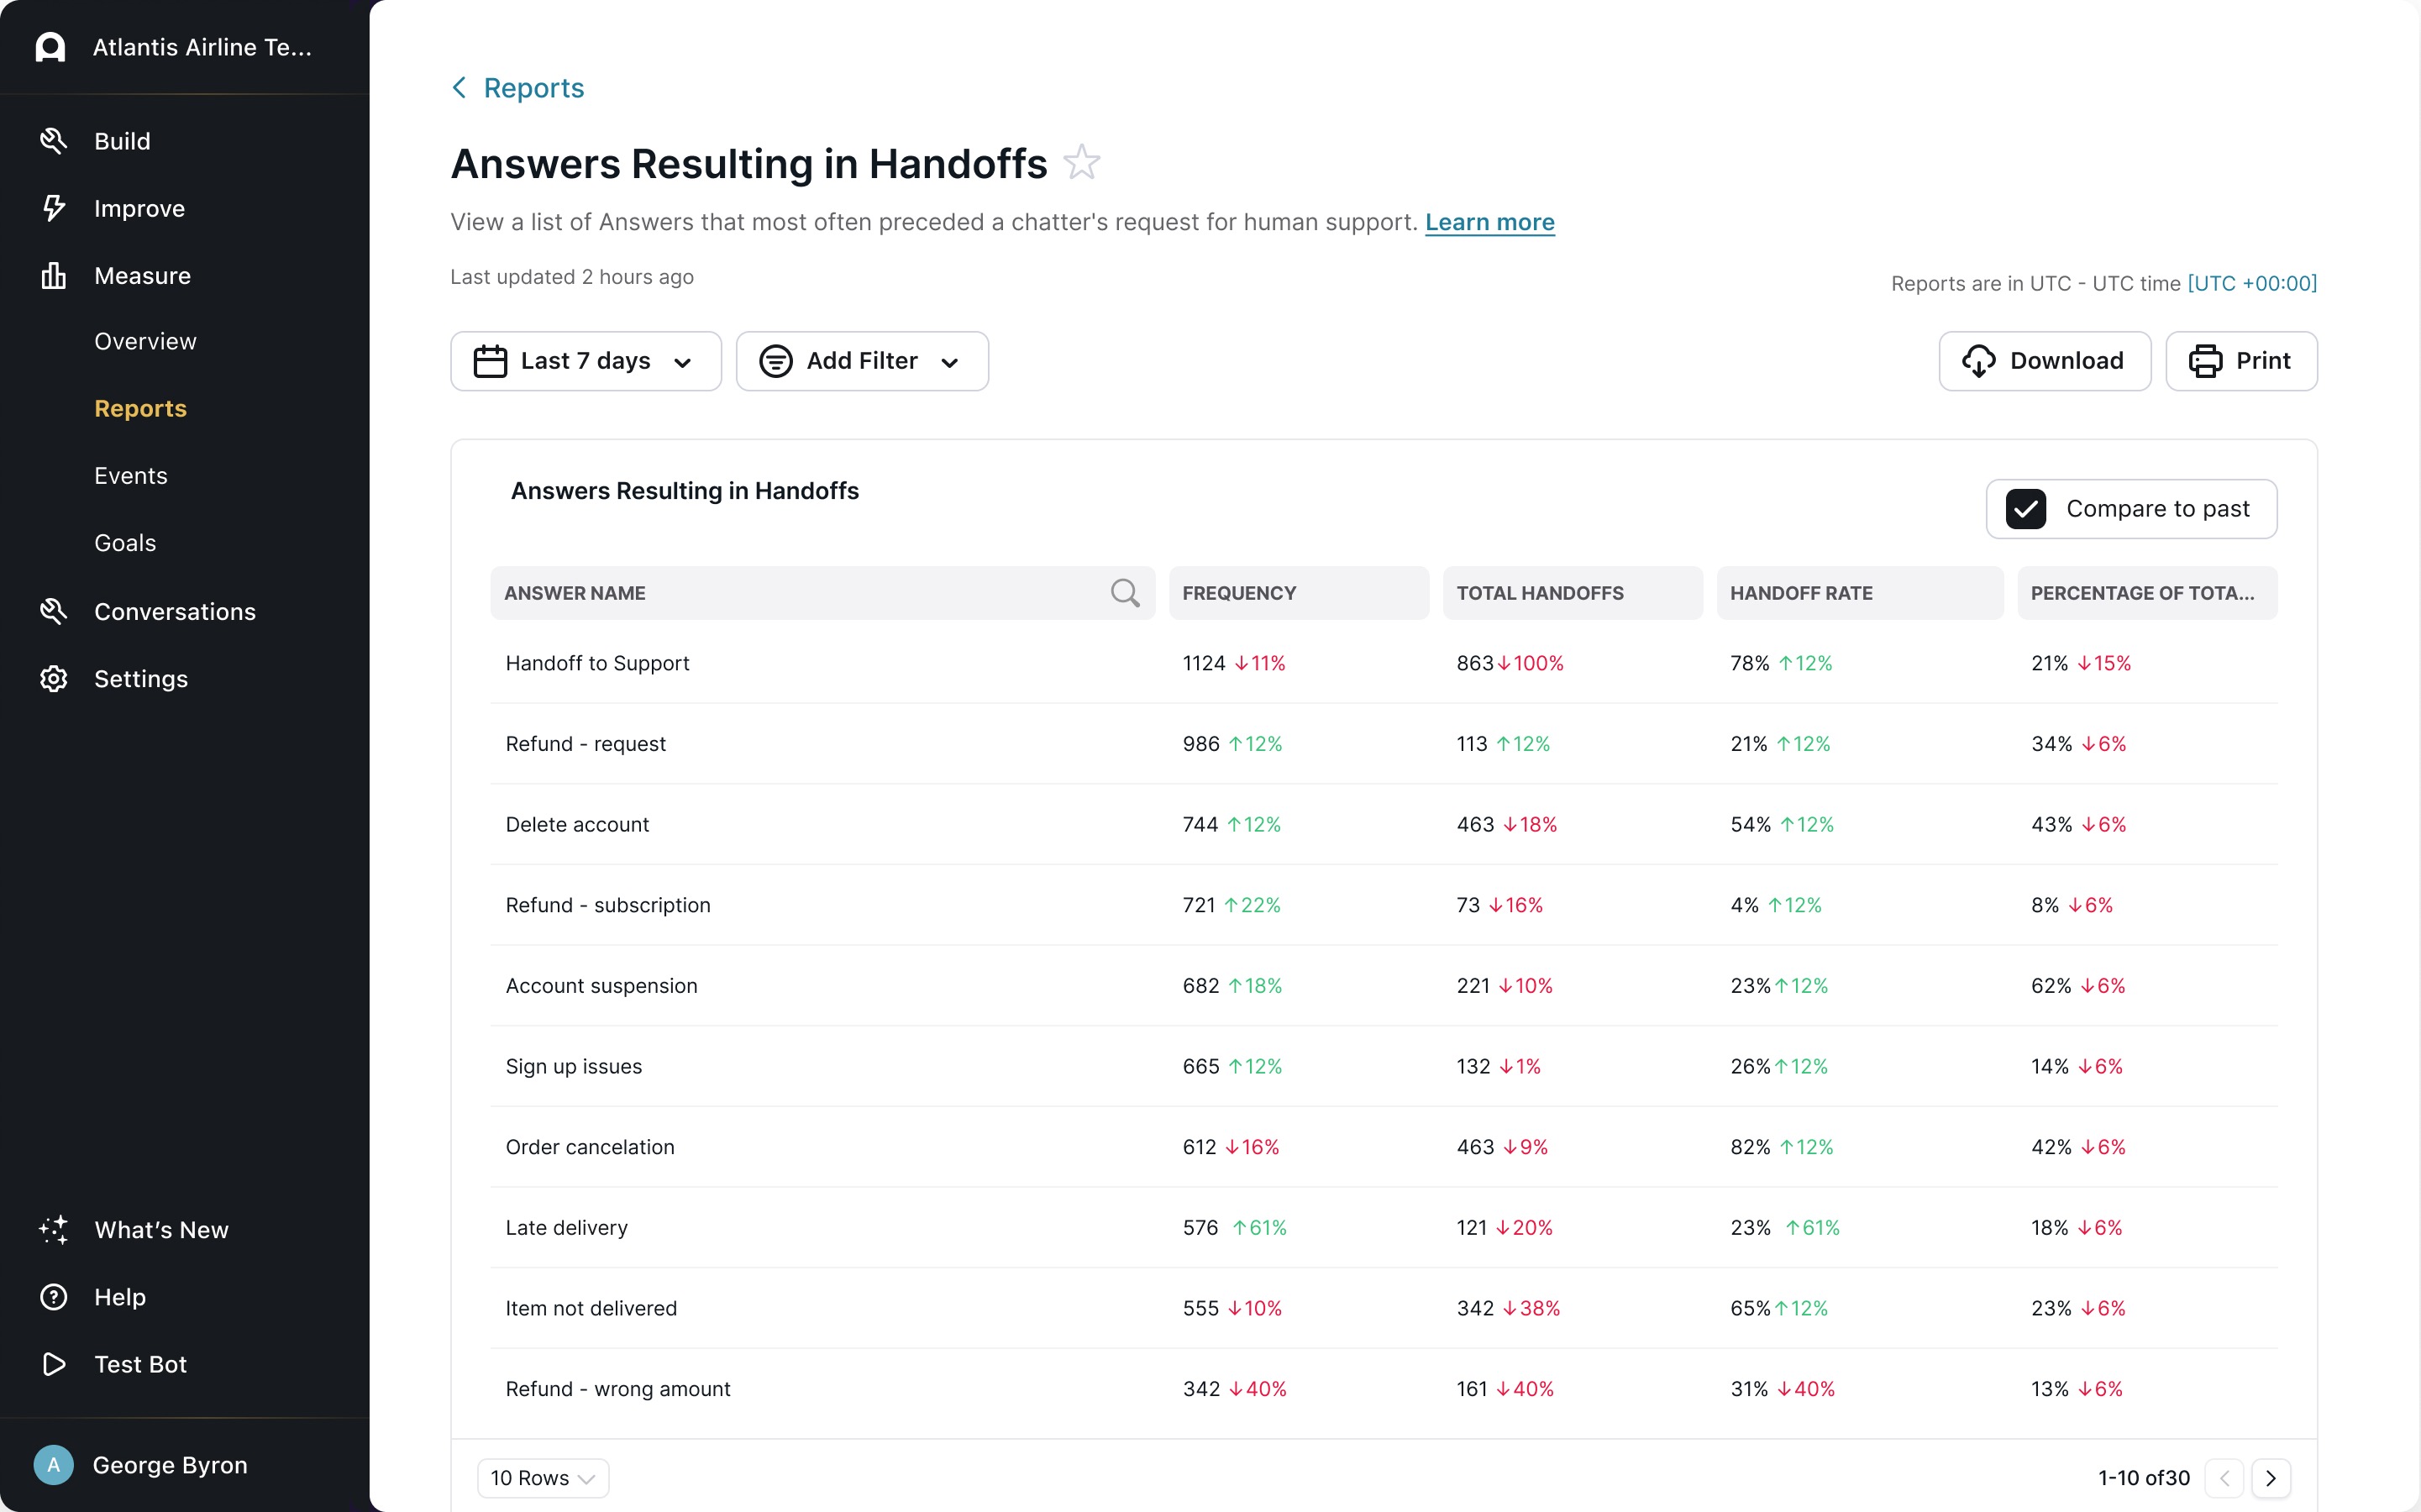Click the Settings gear icon in sidebar
Viewport: 2421px width, 1512px height.
[53, 679]
